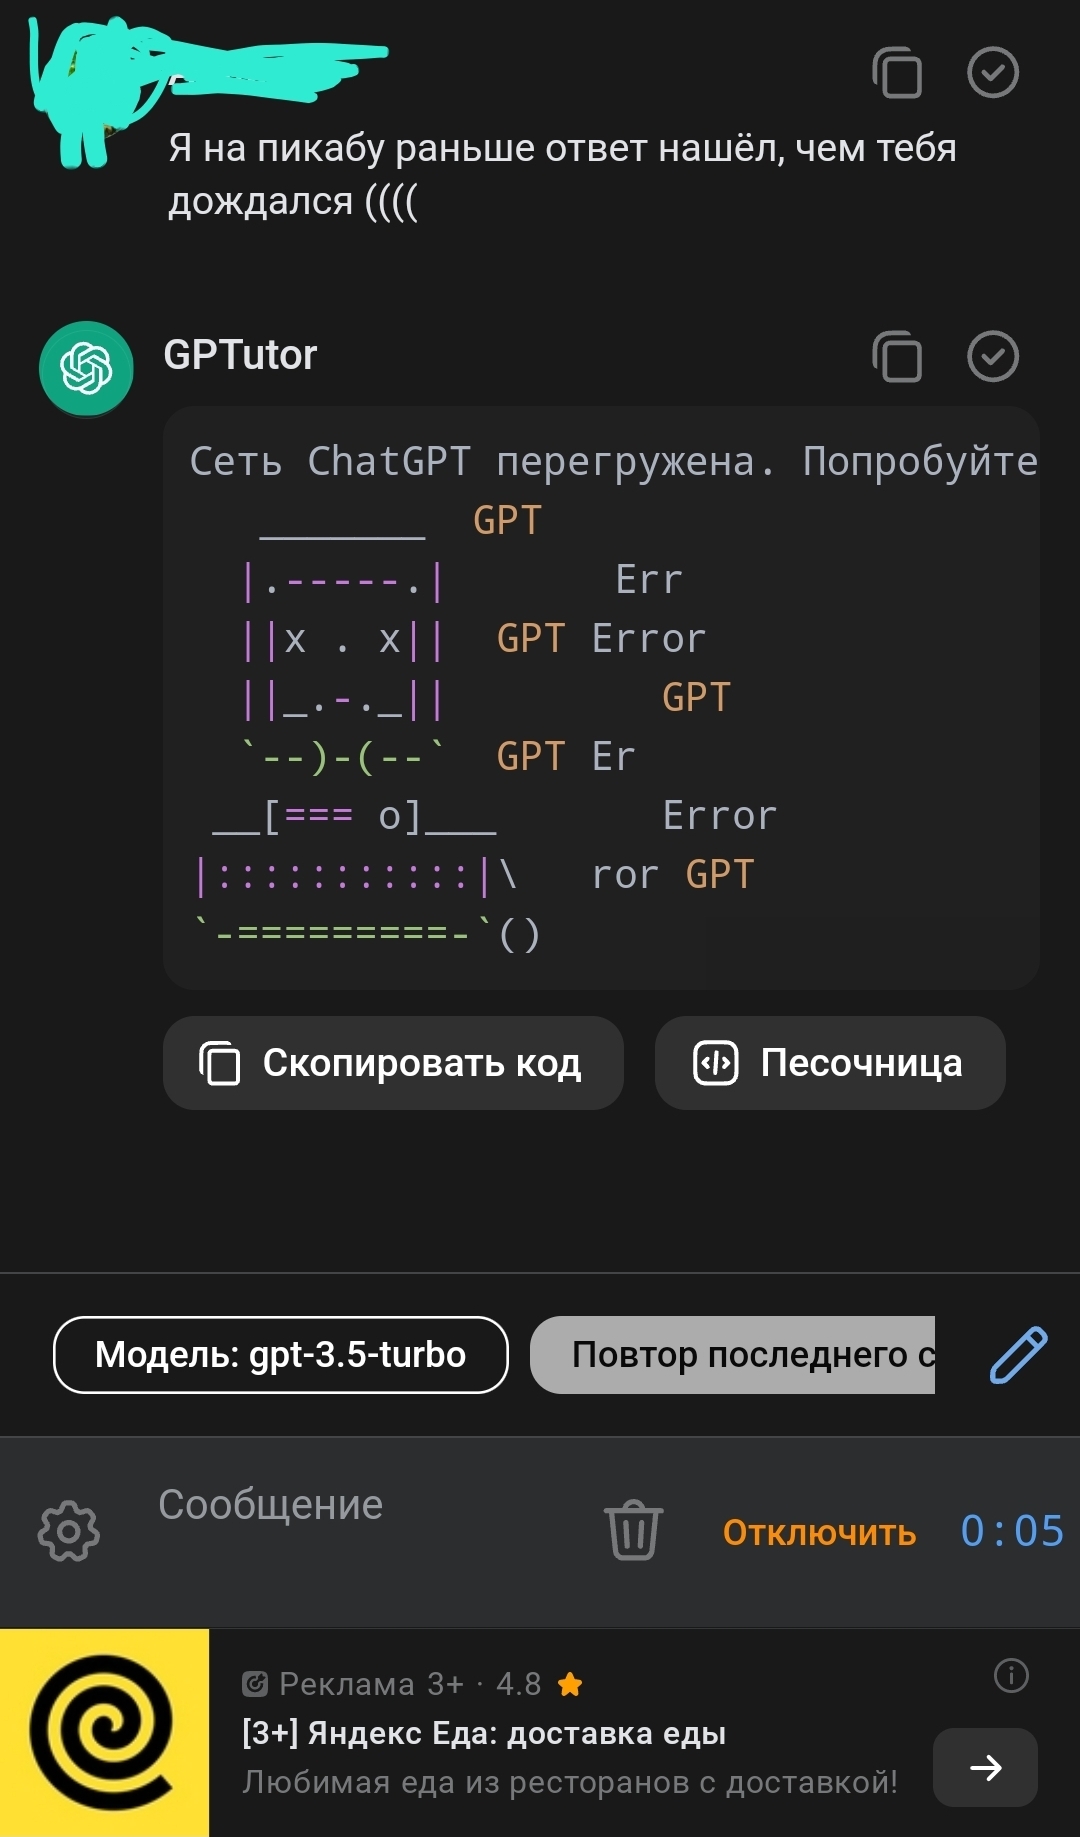Toggle the checkmark on GPTutor reply
Image resolution: width=1080 pixels, height=1837 pixels.
[x=993, y=356]
